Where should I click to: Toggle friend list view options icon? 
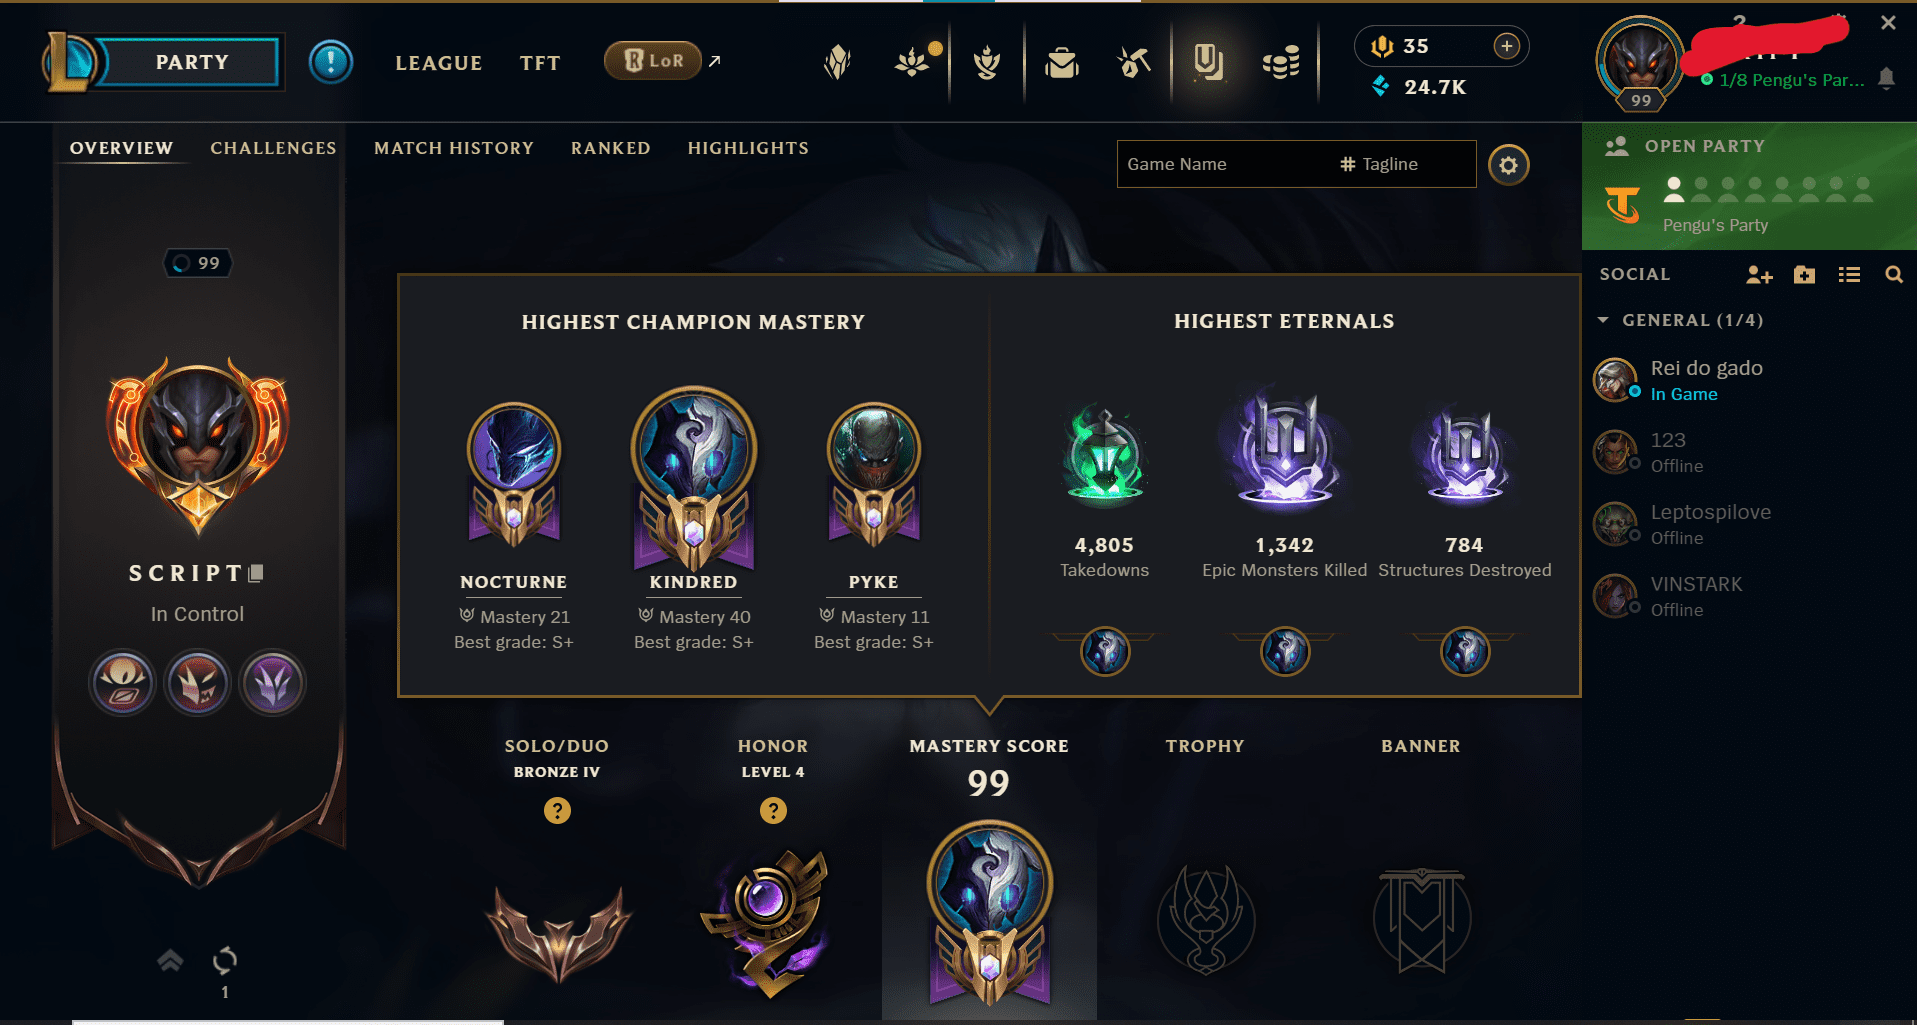pyautogui.click(x=1849, y=275)
